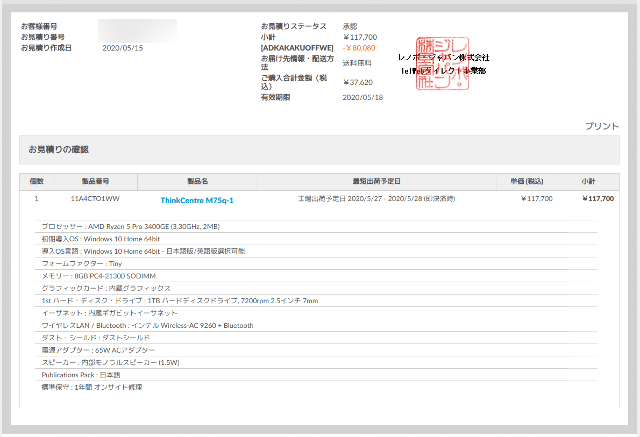Select the AMD Ryzen 5 Pro 3400GE processor row

click(316, 226)
